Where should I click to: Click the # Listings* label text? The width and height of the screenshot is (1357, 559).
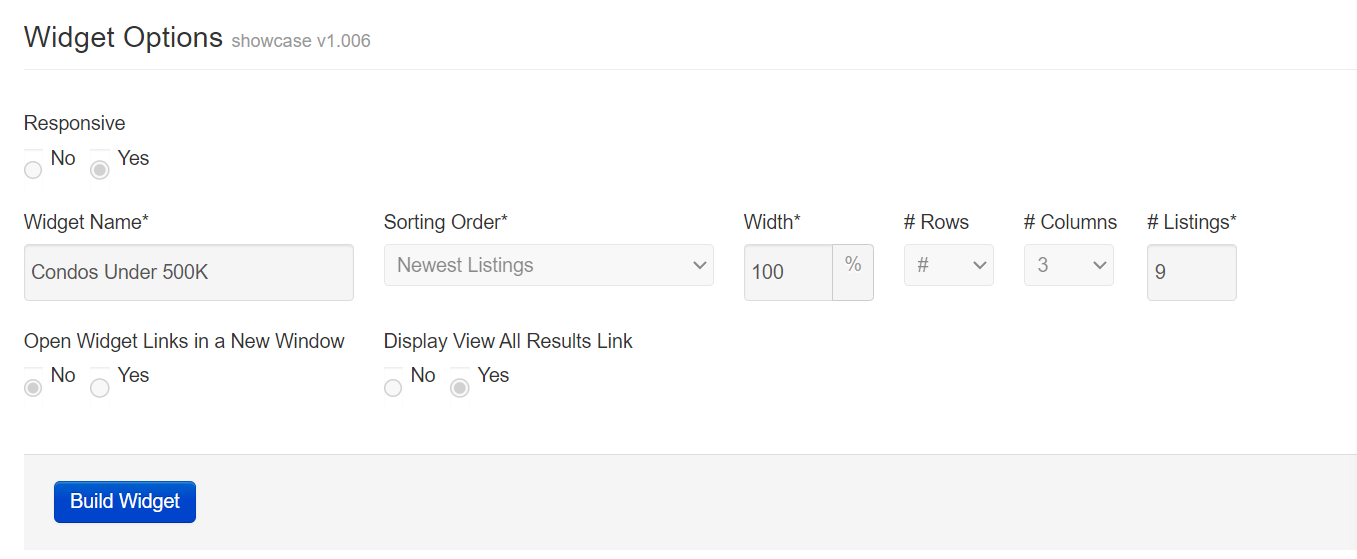(1192, 222)
